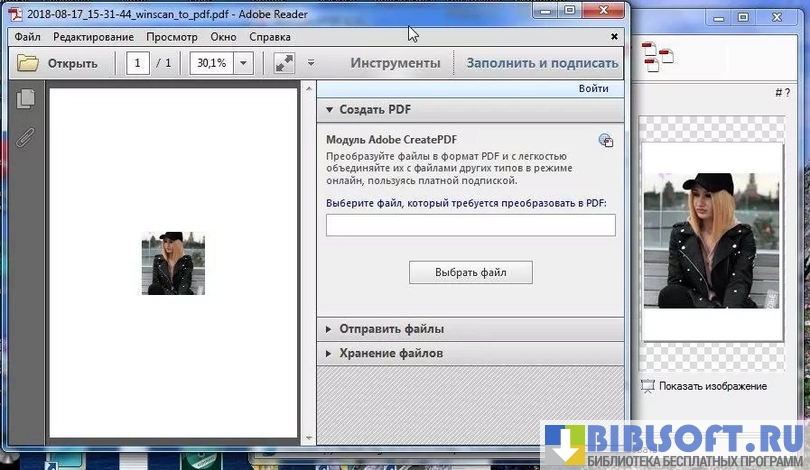Click the Выбрать файл button
Viewport: 810px width, 470px height.
click(x=470, y=272)
